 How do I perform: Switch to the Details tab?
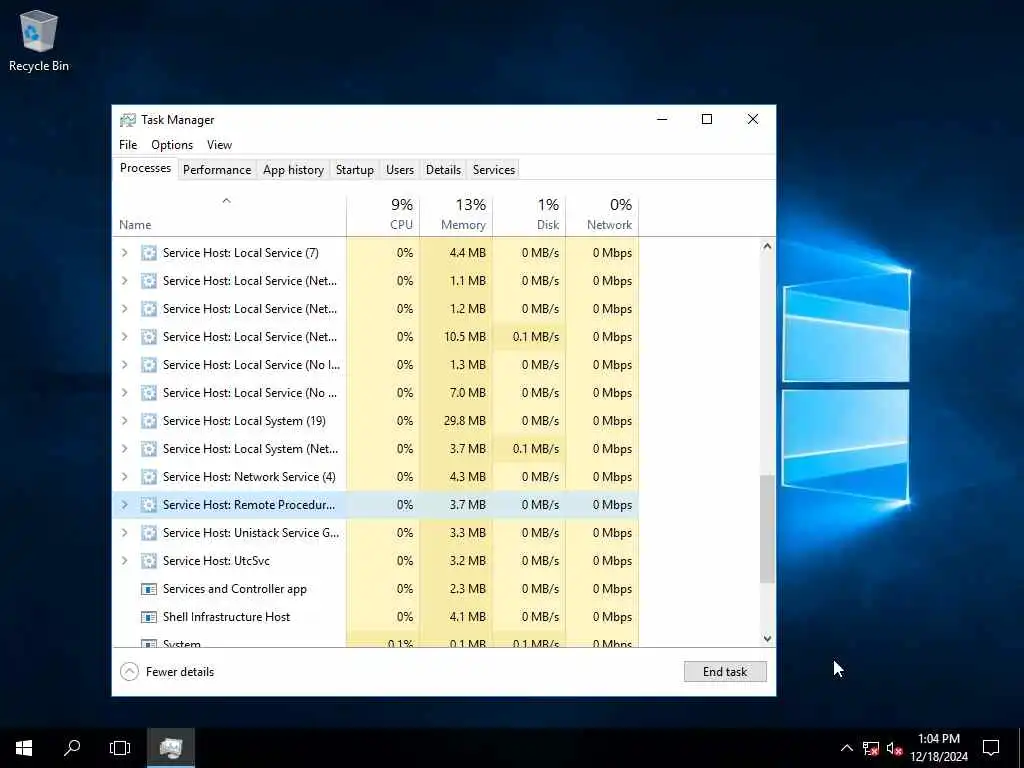pos(443,170)
